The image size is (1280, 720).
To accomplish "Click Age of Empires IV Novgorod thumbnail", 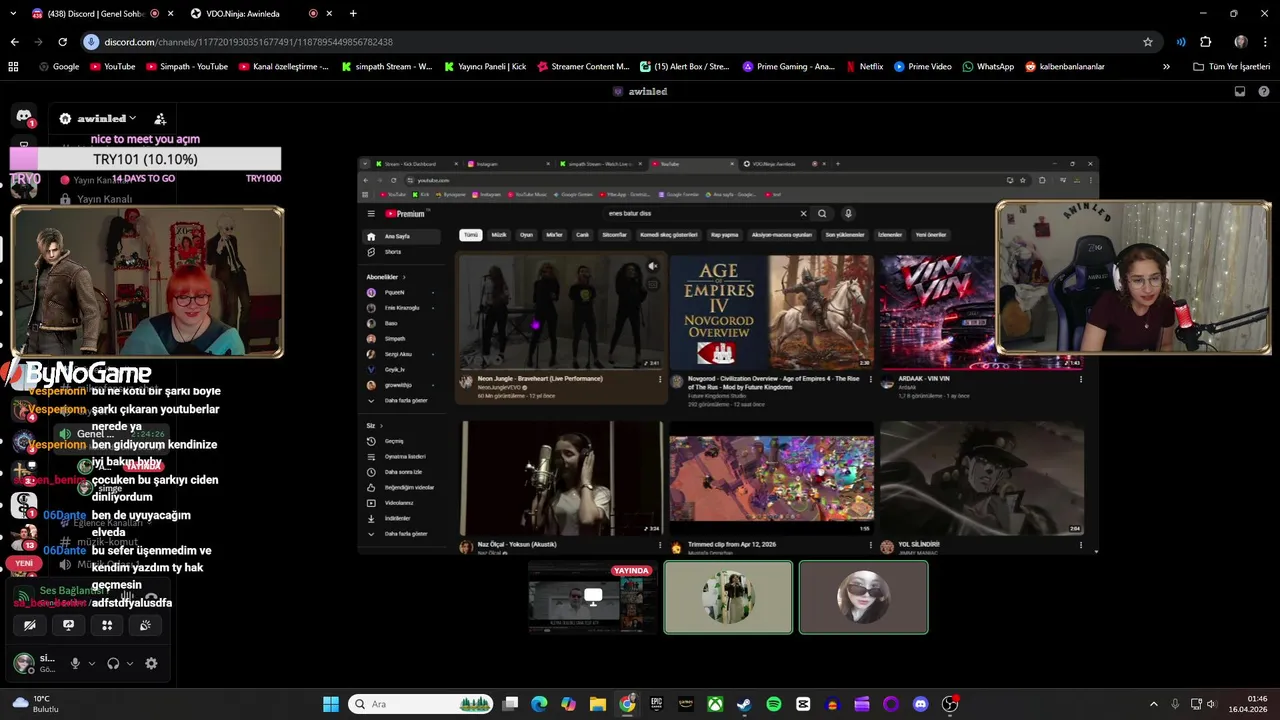I will tap(771, 312).
